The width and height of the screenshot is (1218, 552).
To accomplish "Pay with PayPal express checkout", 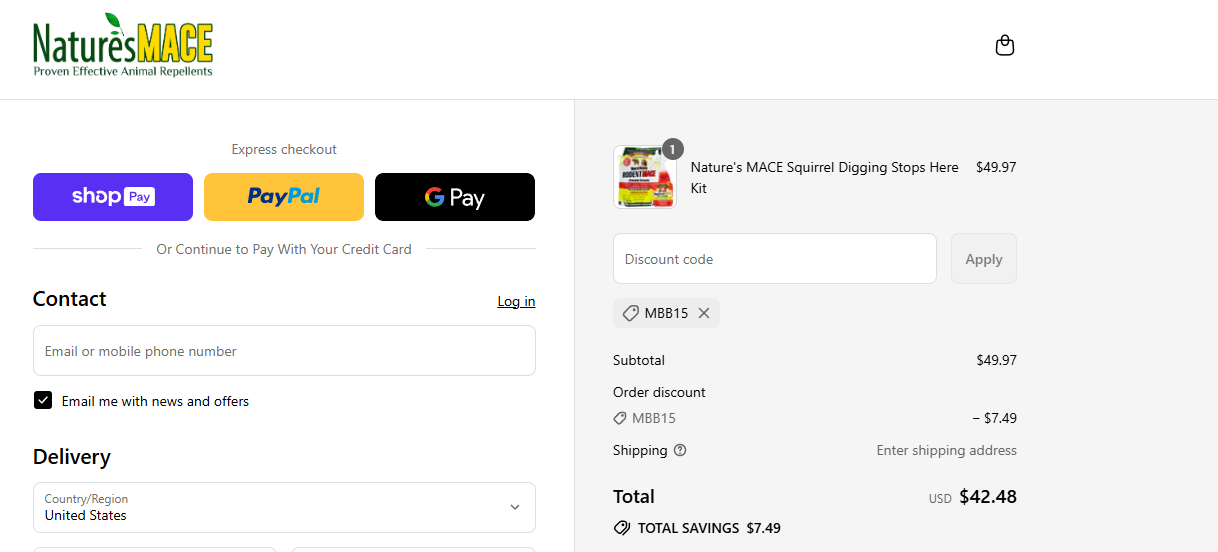I will (x=284, y=197).
